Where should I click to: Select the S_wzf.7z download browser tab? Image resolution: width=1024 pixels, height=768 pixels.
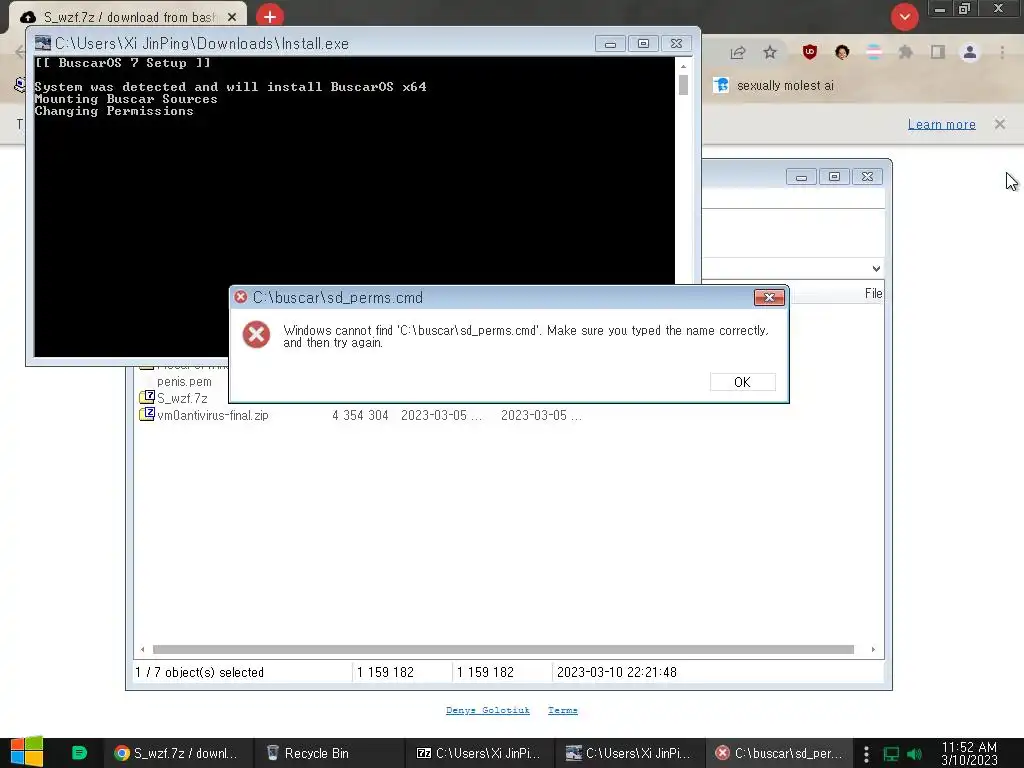point(128,18)
